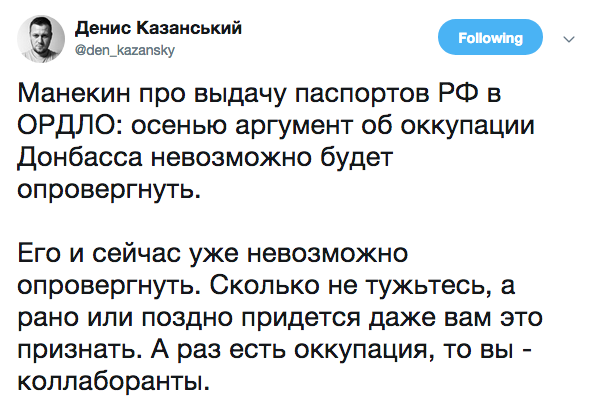Viewport: 607px width, 406px height.
Task: Click the first 'опровергнуть.' ending paragraph one
Action: click(109, 190)
